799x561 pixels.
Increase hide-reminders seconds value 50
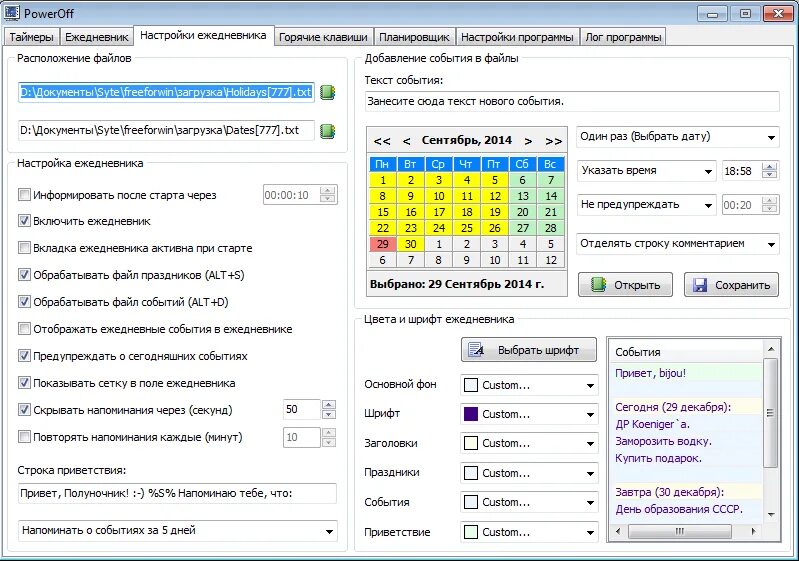329,405
